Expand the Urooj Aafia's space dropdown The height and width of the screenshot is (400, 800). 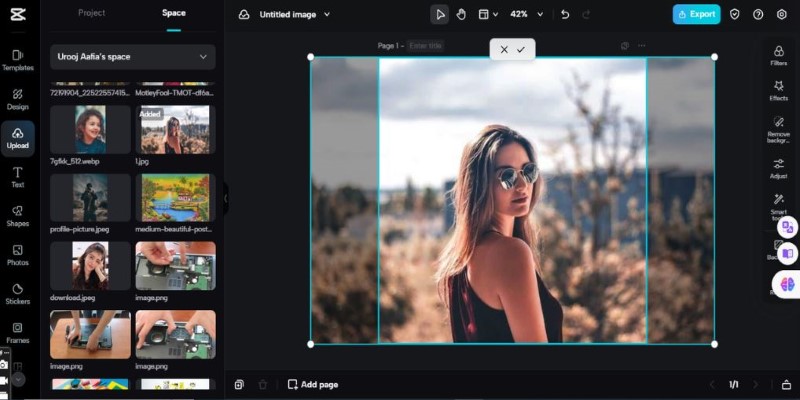coord(133,57)
